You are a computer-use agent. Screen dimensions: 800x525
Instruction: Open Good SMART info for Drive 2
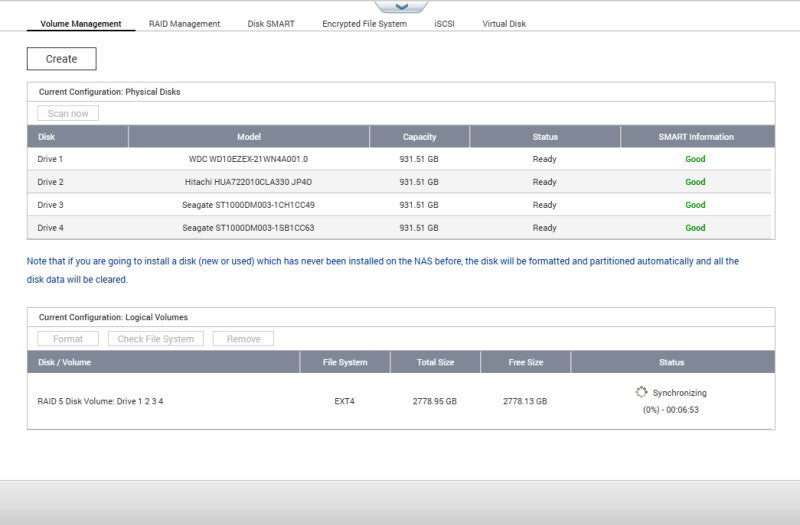pyautogui.click(x=695, y=182)
